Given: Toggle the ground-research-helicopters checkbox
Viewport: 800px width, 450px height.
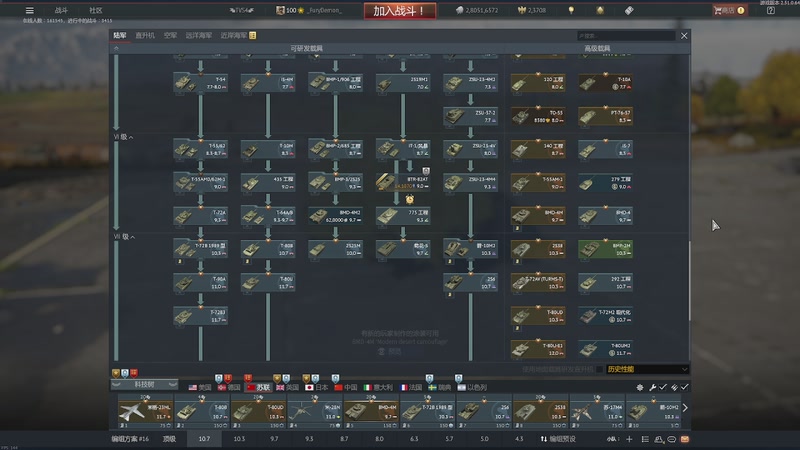Looking at the screenshot, I should point(599,369).
